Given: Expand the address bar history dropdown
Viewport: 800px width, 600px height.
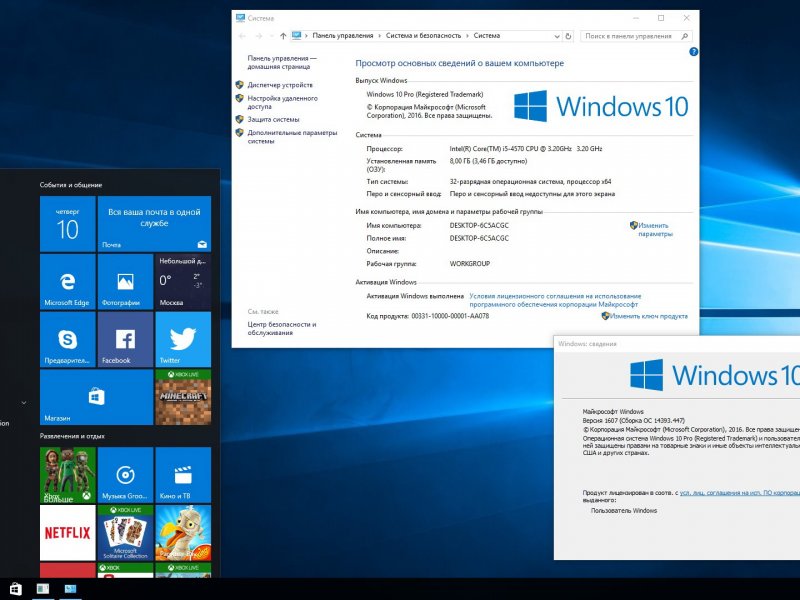Looking at the screenshot, I should [x=557, y=36].
